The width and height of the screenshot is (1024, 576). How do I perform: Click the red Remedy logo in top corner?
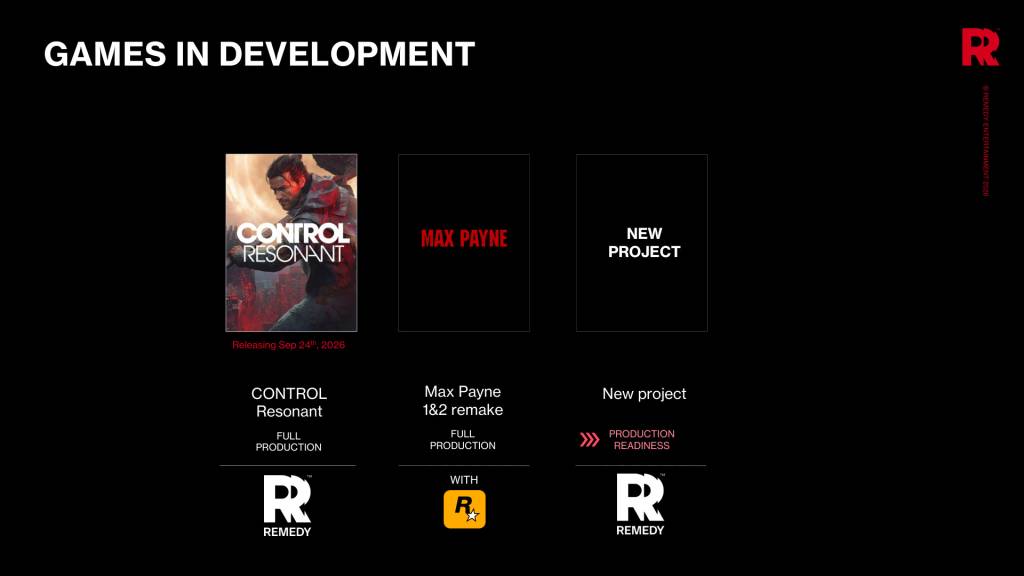coord(980,47)
